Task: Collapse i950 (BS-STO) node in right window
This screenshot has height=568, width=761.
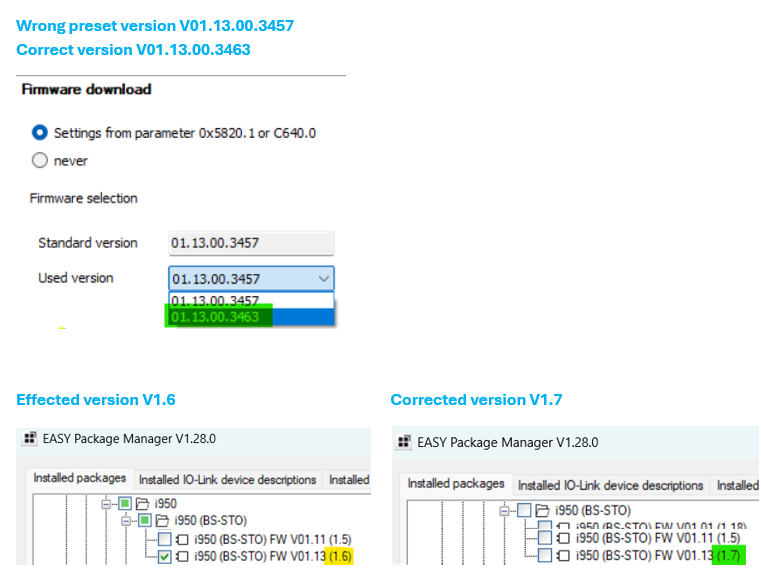Action: (x=504, y=511)
